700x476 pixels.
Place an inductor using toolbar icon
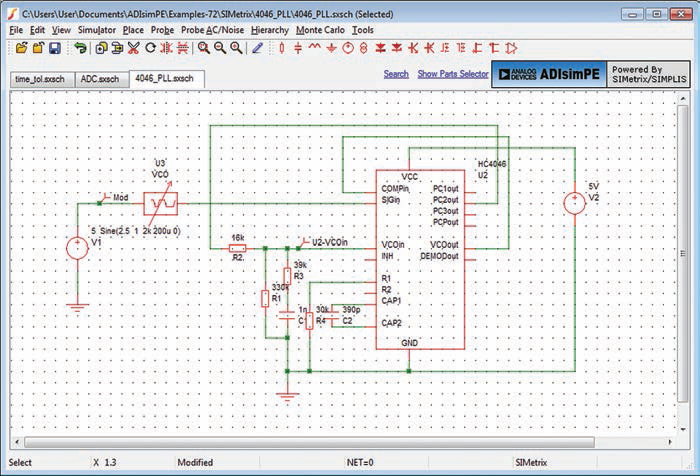click(315, 48)
